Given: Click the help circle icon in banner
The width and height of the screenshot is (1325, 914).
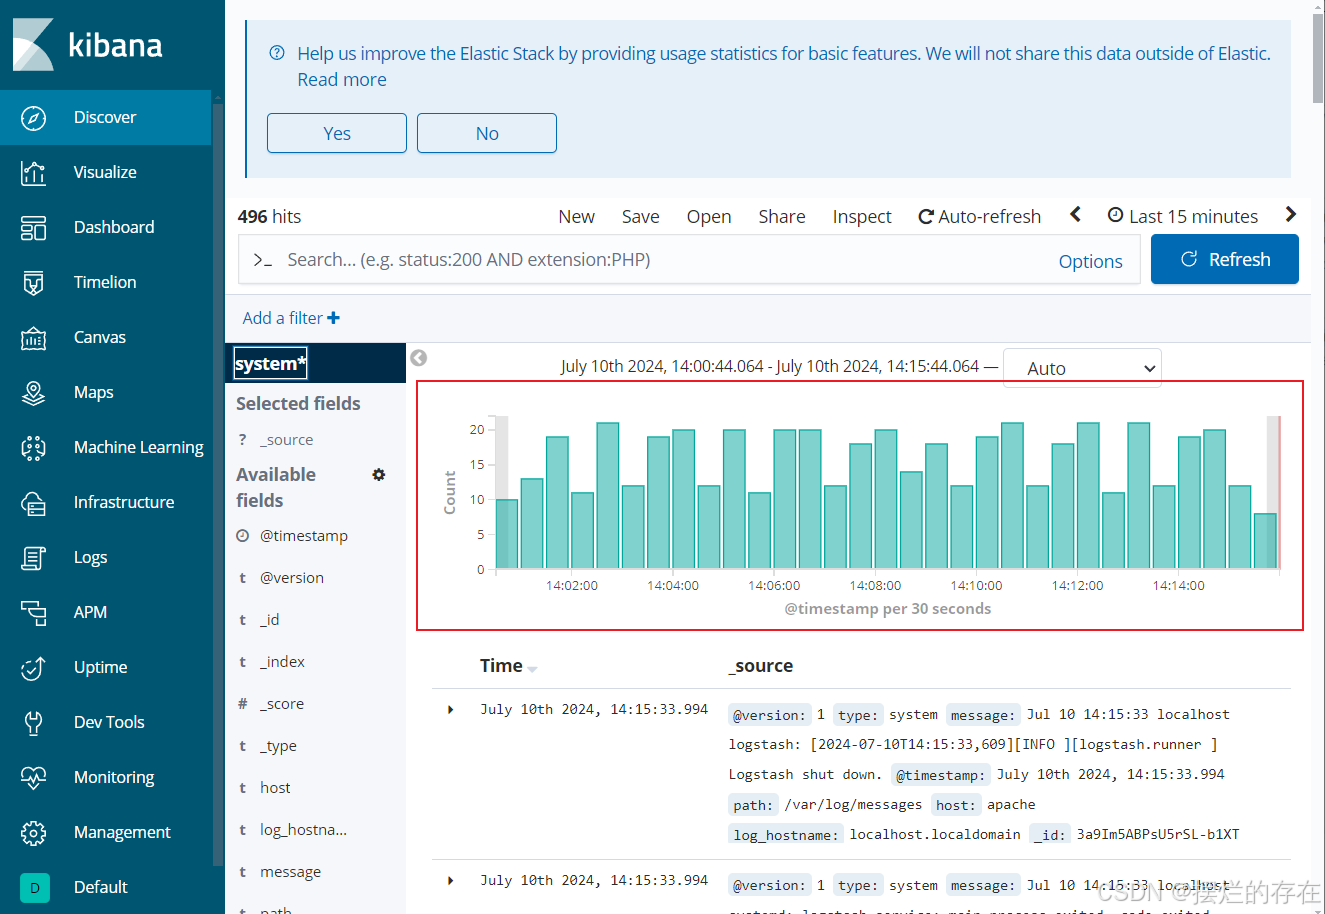Looking at the screenshot, I should (x=277, y=53).
